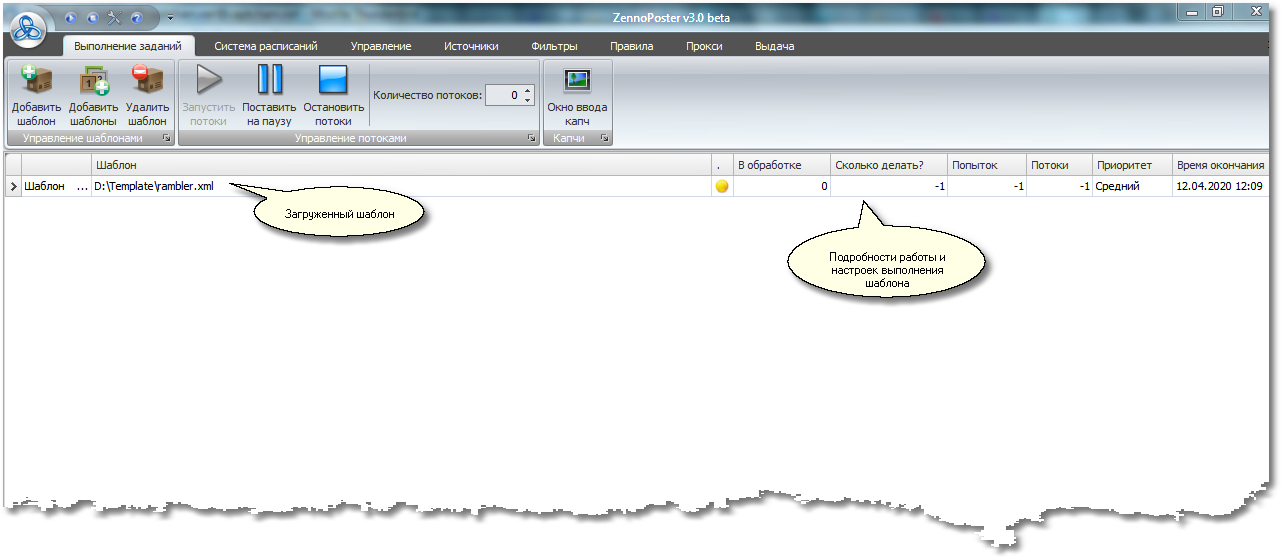Click the Добавить шаблон icon
Screen dimensions: 1282x560
click(x=36, y=82)
